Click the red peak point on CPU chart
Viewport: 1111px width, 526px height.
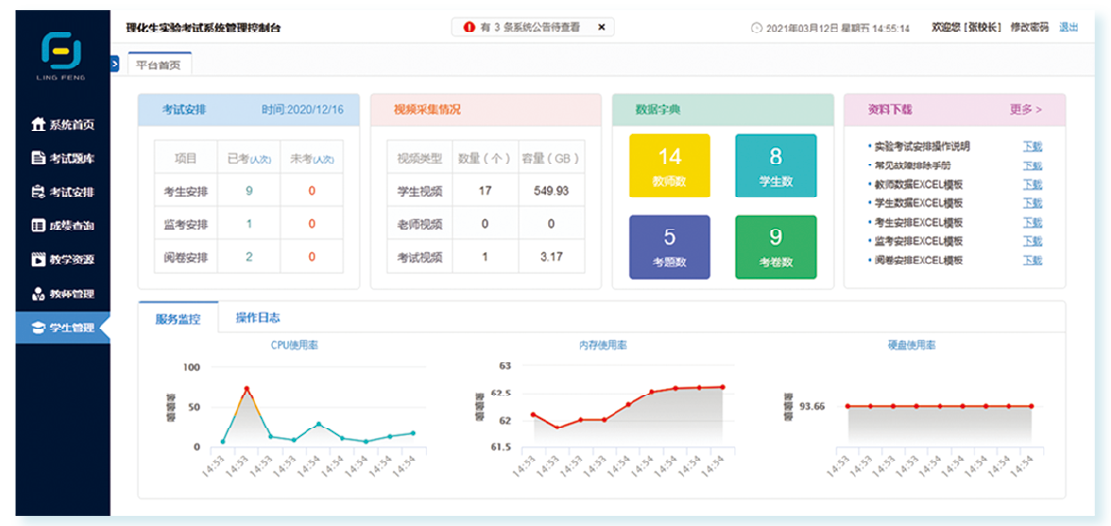pyautogui.click(x=246, y=389)
